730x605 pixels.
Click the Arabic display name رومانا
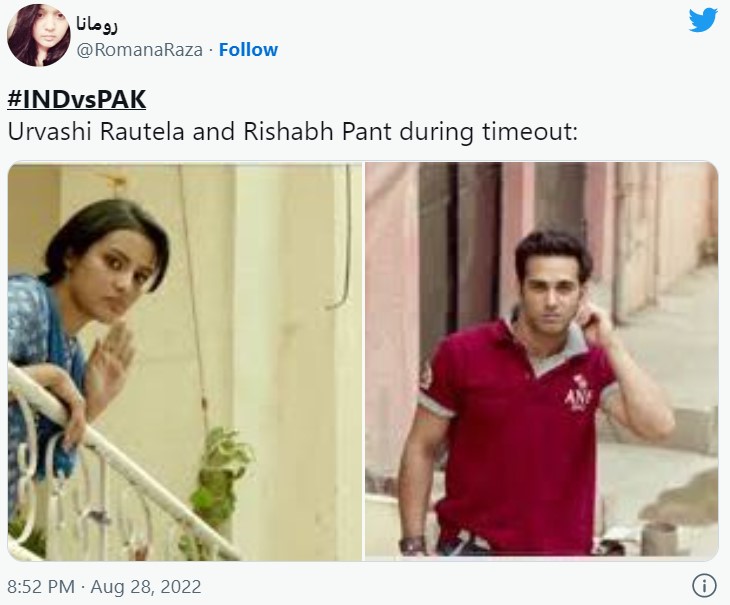click(97, 24)
